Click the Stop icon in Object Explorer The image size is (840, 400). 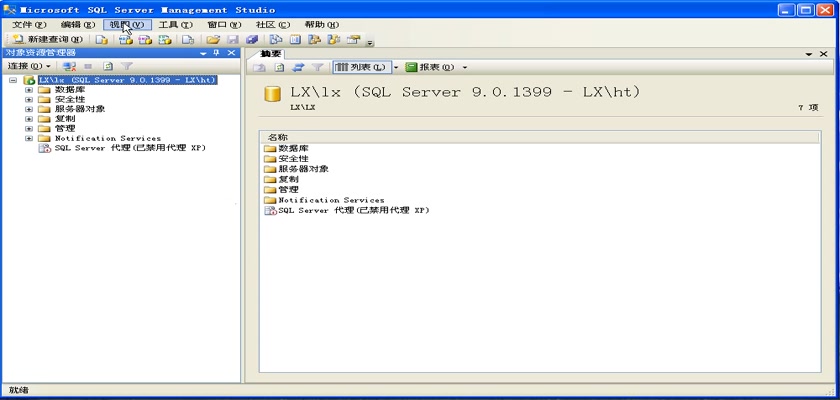(88, 66)
